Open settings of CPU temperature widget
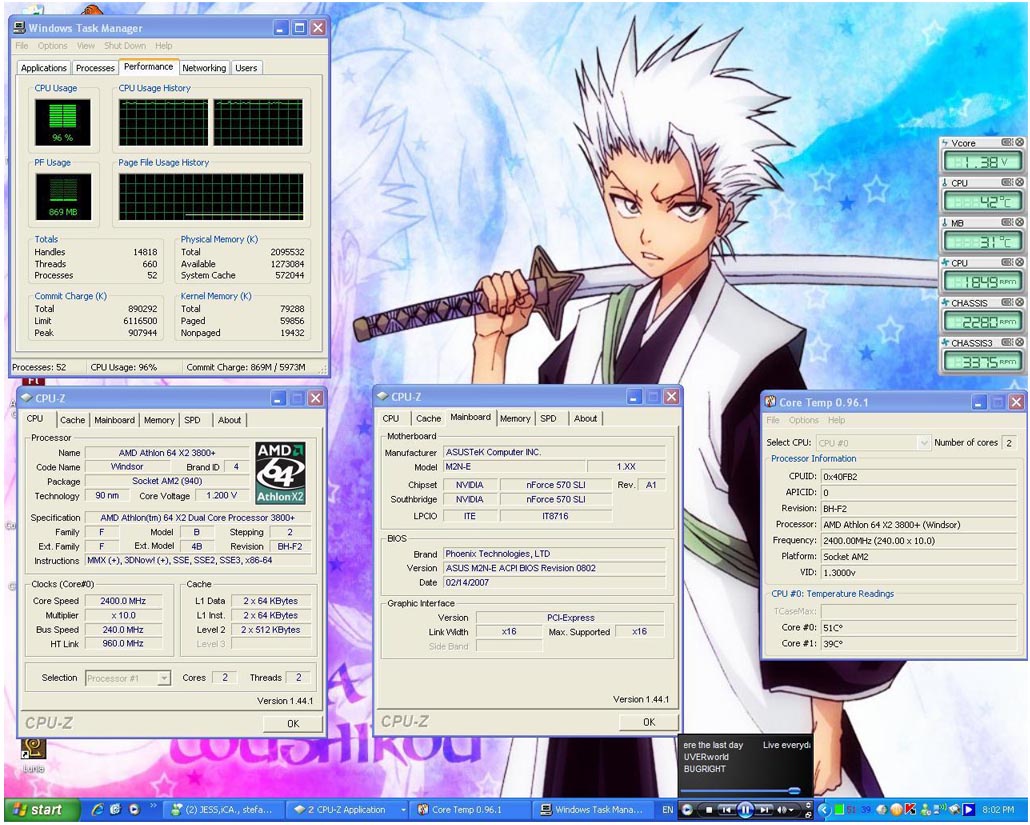This screenshot has height=825, width=1030. click(x=1007, y=182)
